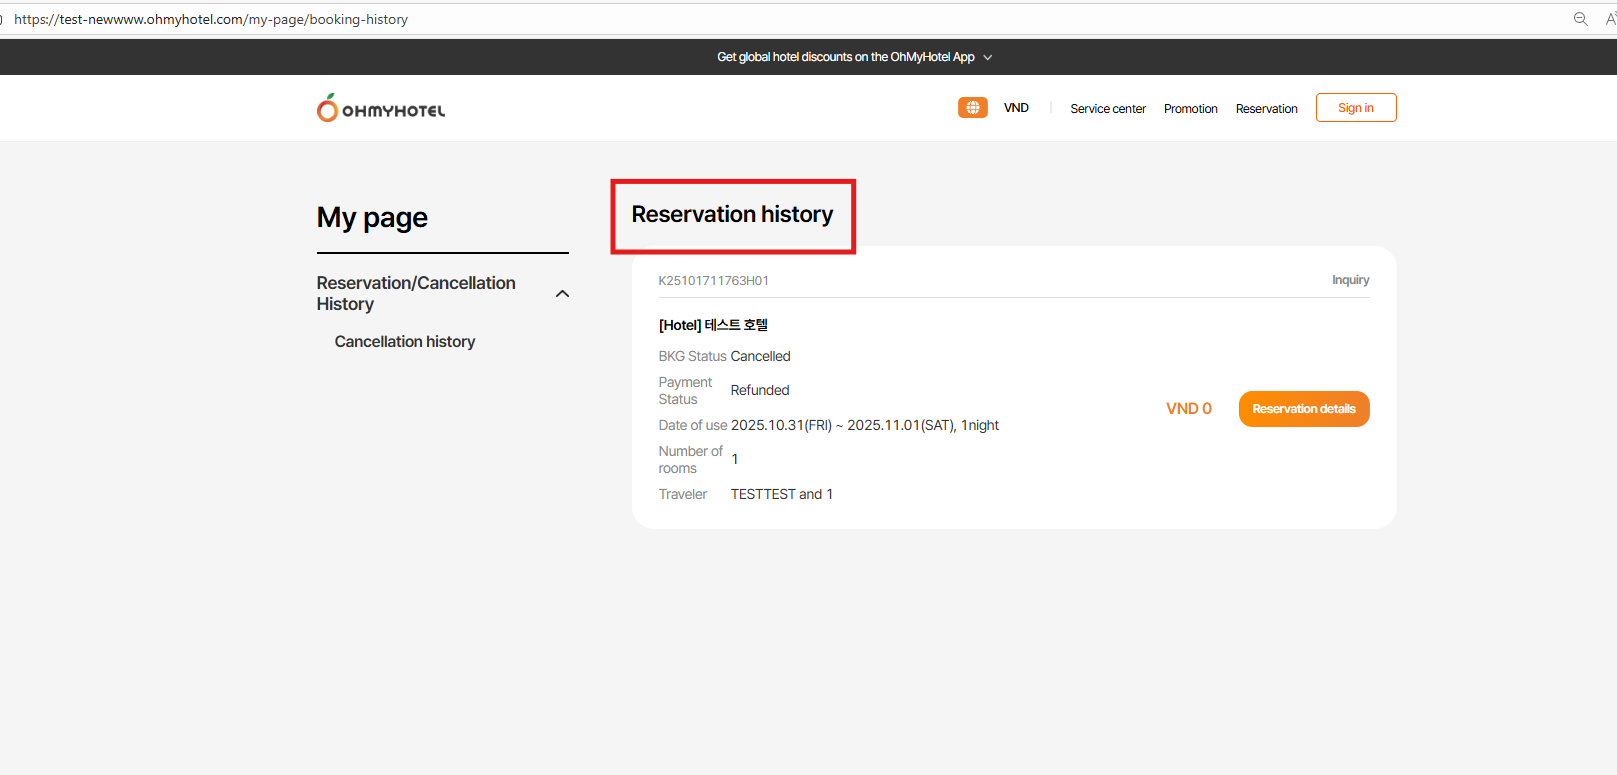The image size is (1617, 775).
Task: Click the Inquiry link on the booking card
Action: (x=1350, y=280)
